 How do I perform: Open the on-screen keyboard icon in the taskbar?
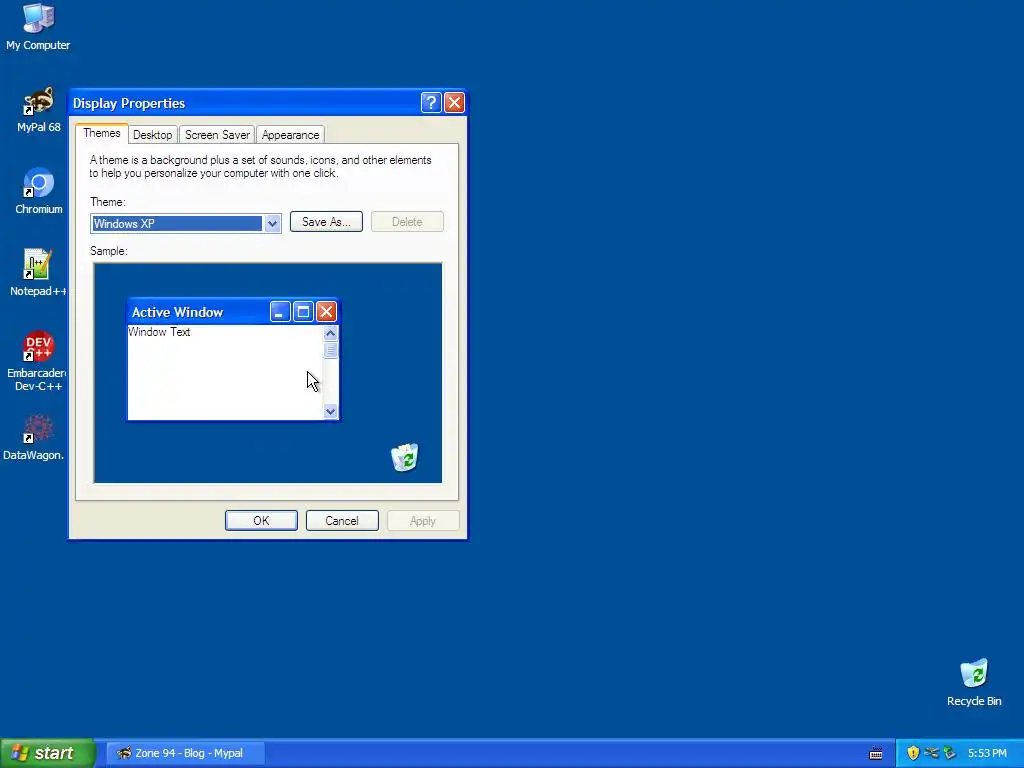pos(876,754)
